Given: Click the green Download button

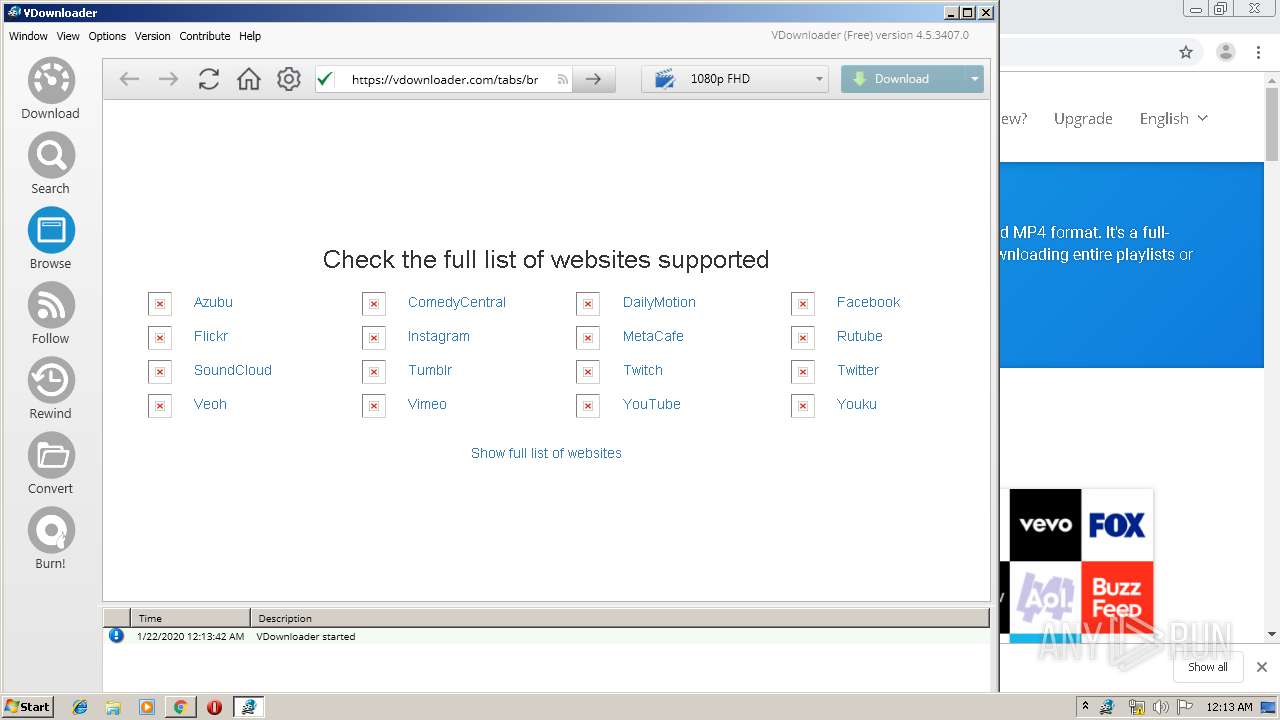Looking at the screenshot, I should (x=903, y=79).
